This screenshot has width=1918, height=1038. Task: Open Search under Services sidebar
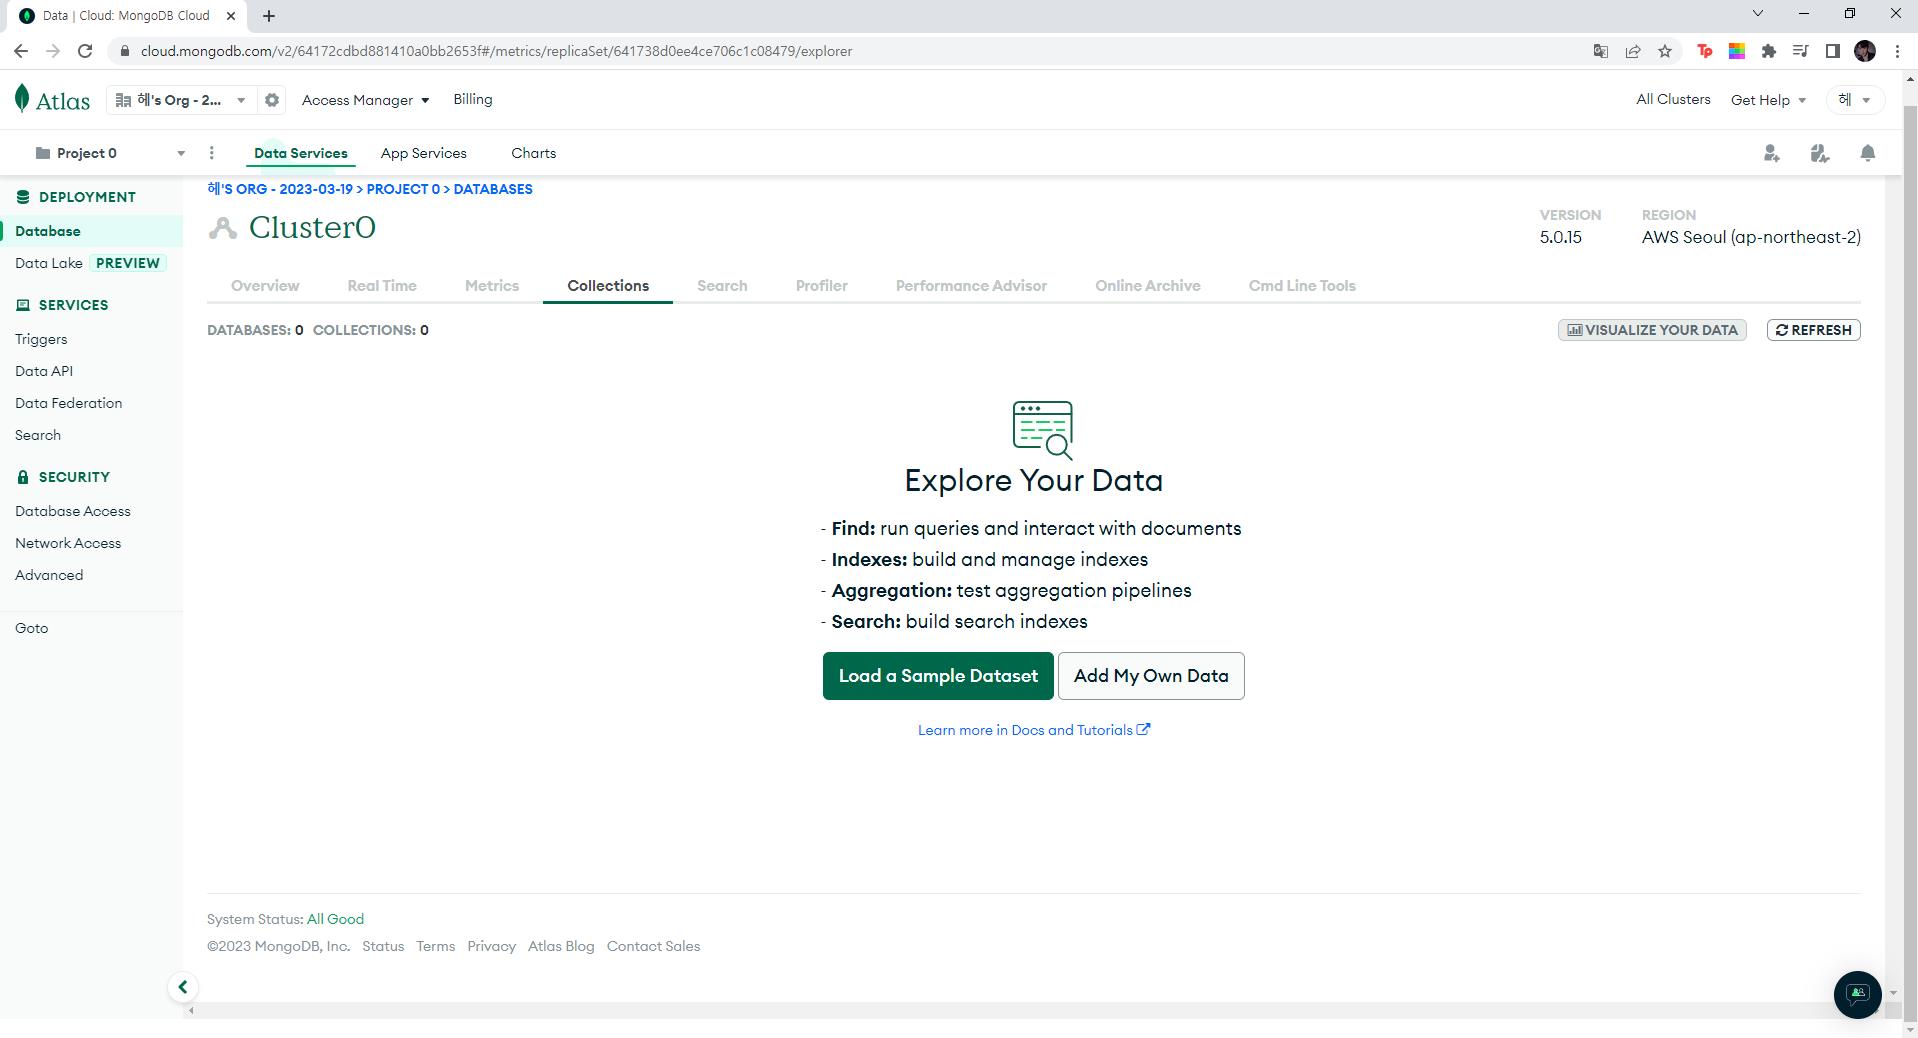click(x=38, y=435)
